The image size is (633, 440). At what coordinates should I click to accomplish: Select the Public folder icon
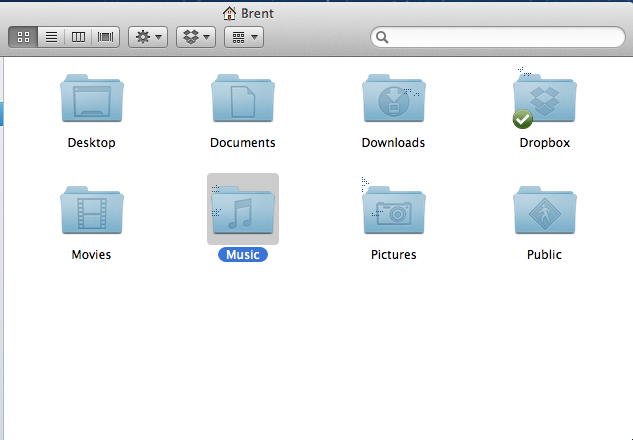545,210
